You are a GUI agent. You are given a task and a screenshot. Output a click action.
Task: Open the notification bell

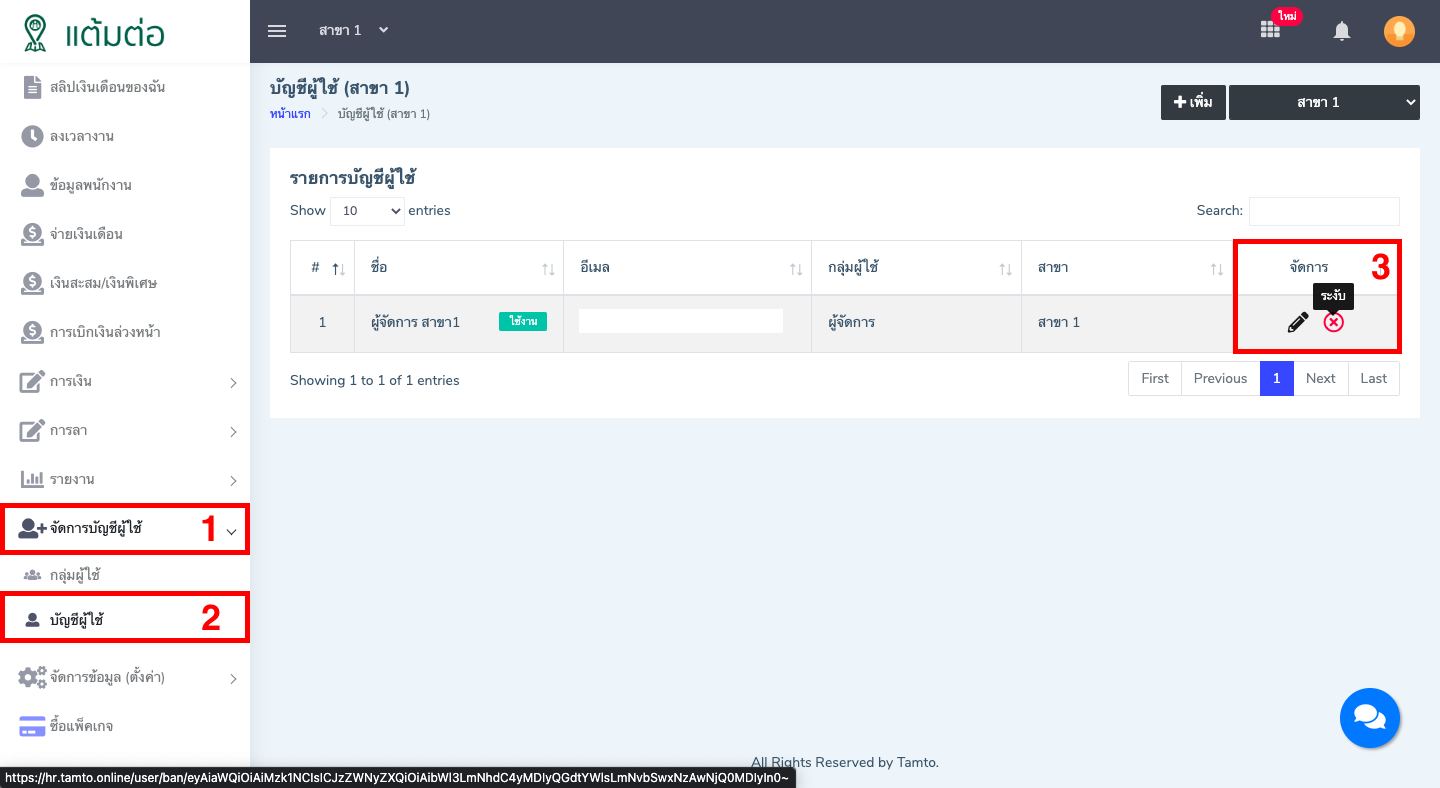(1342, 31)
